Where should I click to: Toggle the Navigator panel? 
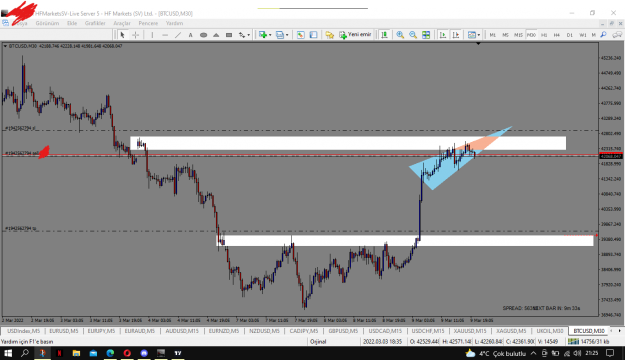[313, 35]
